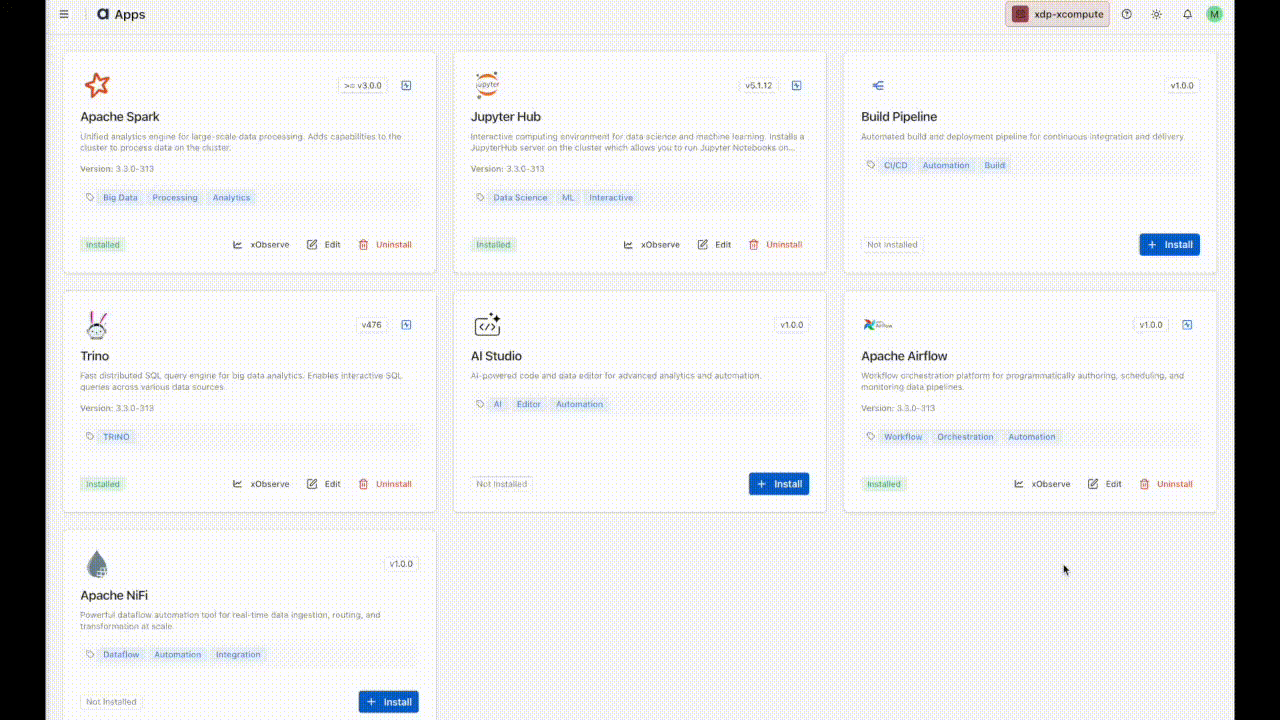
Task: Edit the Trino app
Action: [324, 484]
